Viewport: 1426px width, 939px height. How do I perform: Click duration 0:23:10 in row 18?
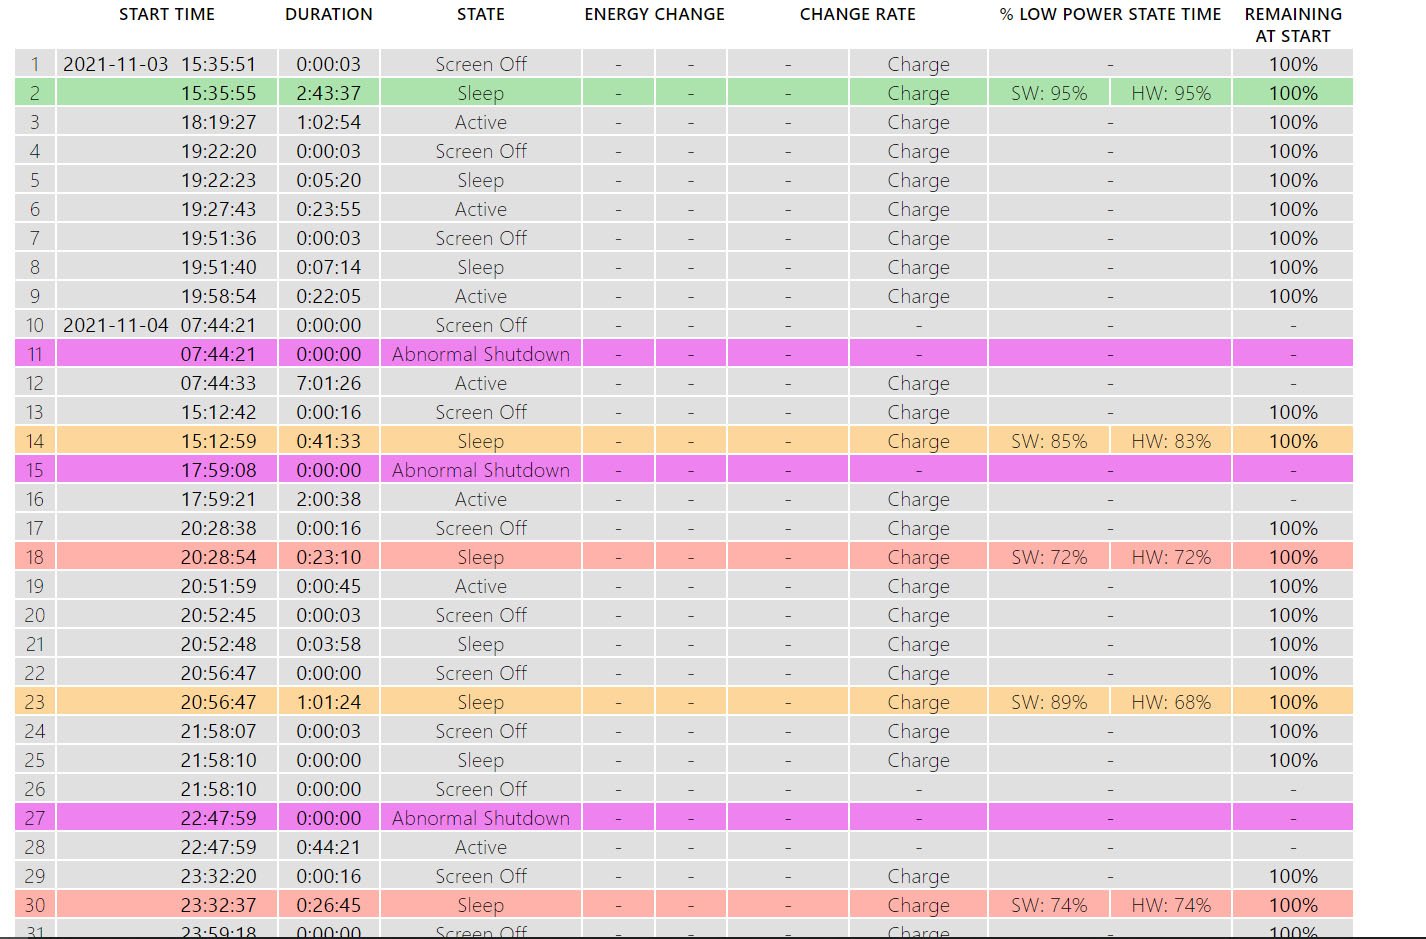[x=328, y=557]
